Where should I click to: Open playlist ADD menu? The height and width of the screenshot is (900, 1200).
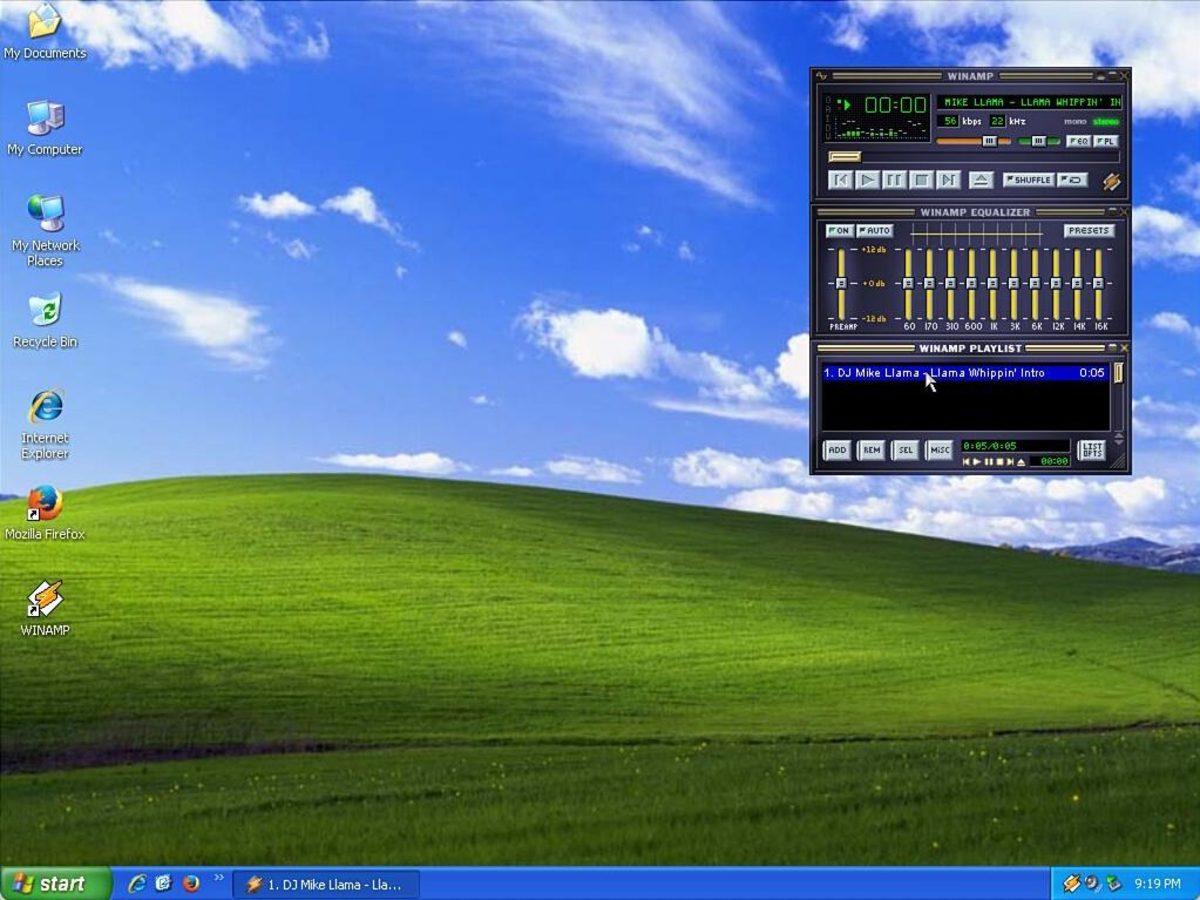tap(837, 450)
